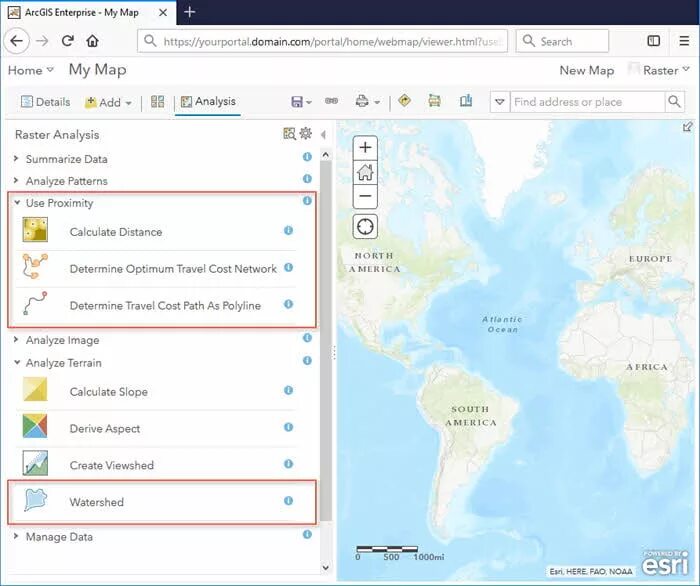Show info for Manage Data
The image size is (700, 586).
[307, 534]
